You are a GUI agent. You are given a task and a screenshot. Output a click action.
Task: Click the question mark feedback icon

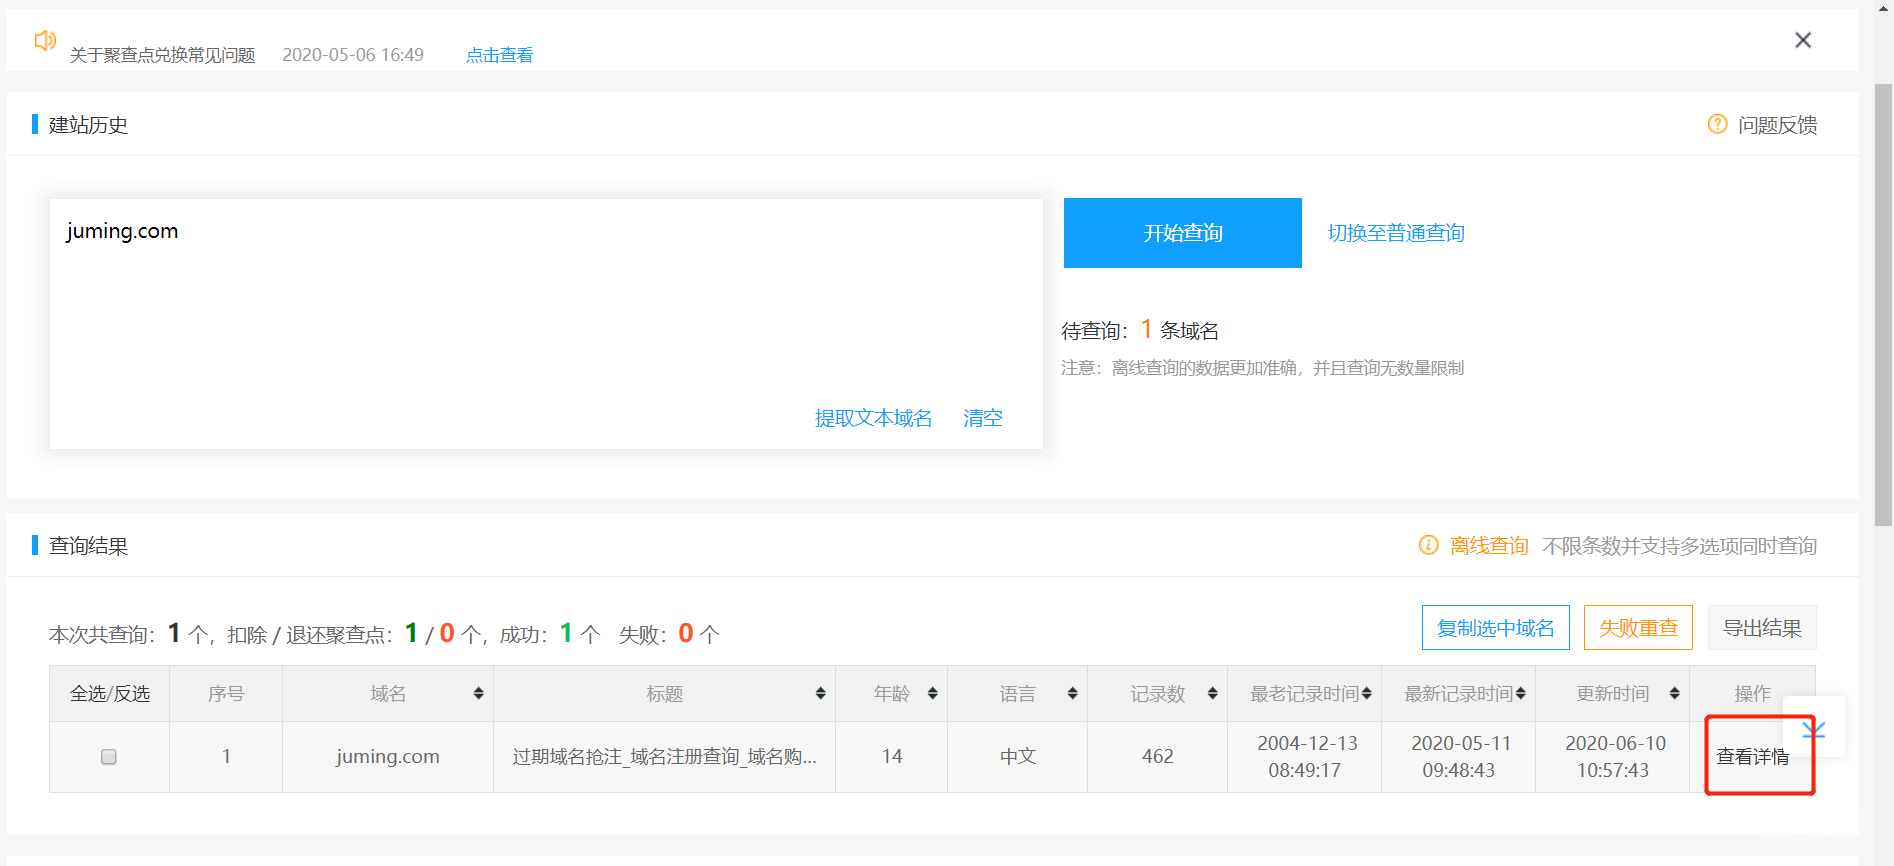coord(1717,124)
